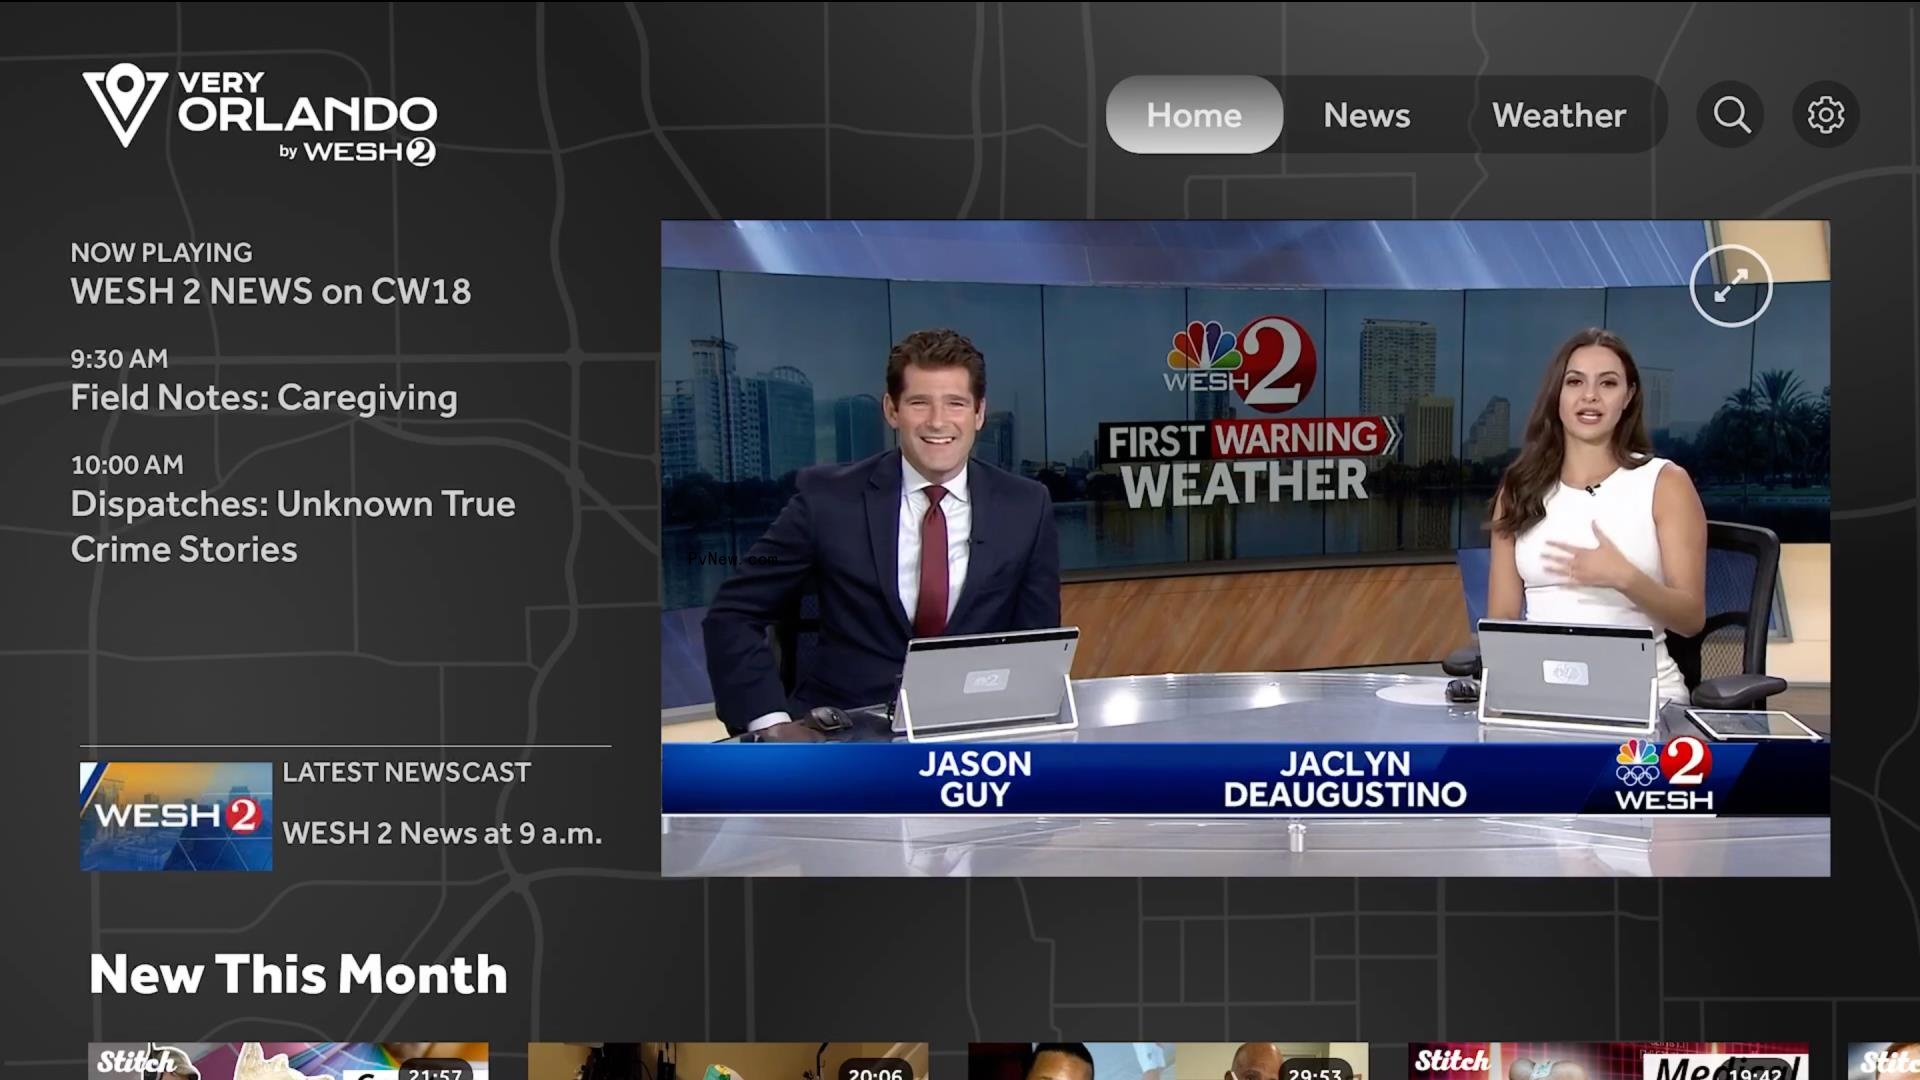Open the 20:06 video thumbnail
1920x1080 pixels.
[728, 1061]
